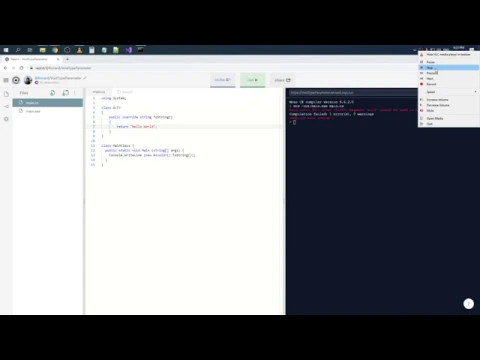This screenshot has height=360, width=480.
Task: Choose Quit in VLC tray menu
Action: (x=449, y=124)
